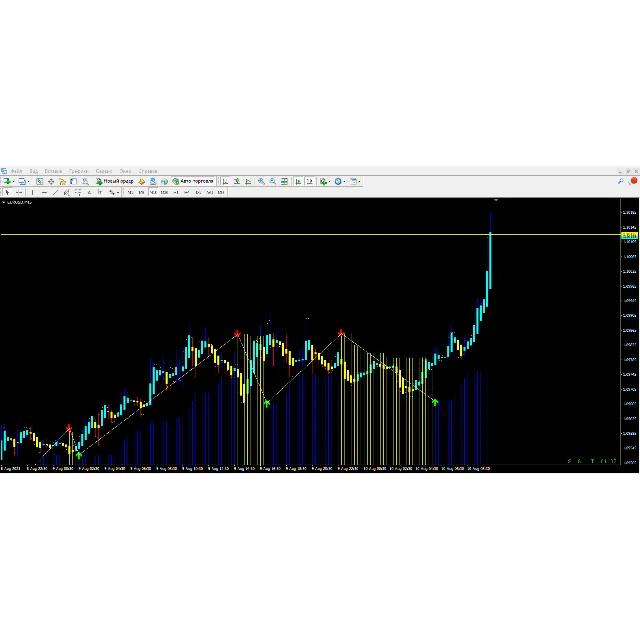This screenshot has height=640, width=640.
Task: Show the Navigator panel star-folder icon
Action: click(x=62, y=181)
